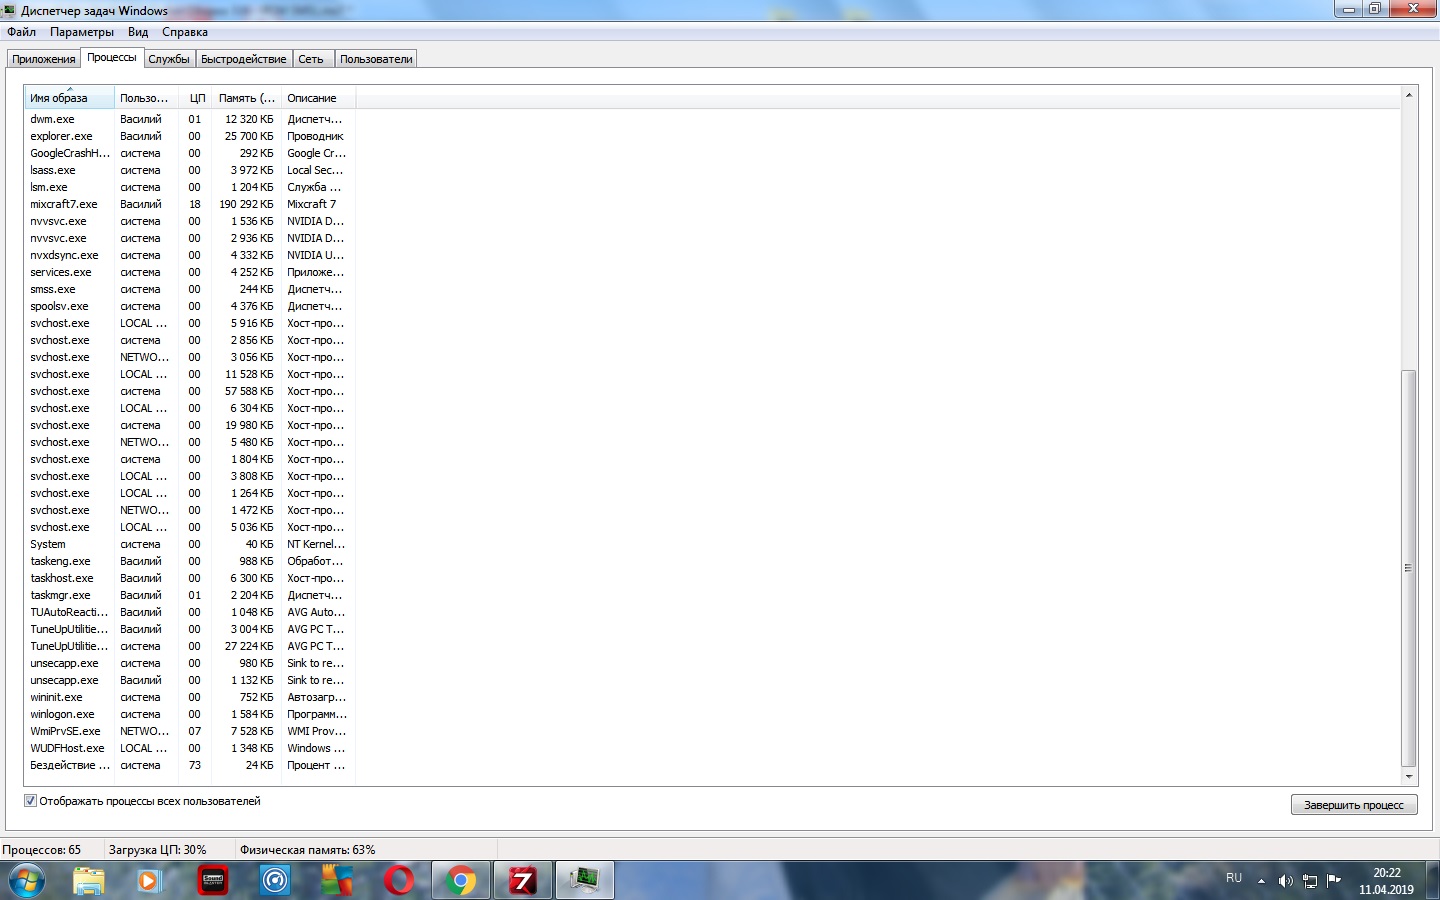This screenshot has width=1440, height=900.
Task: Switch to Mixcraft 7 in the taskbar
Action: (522, 881)
